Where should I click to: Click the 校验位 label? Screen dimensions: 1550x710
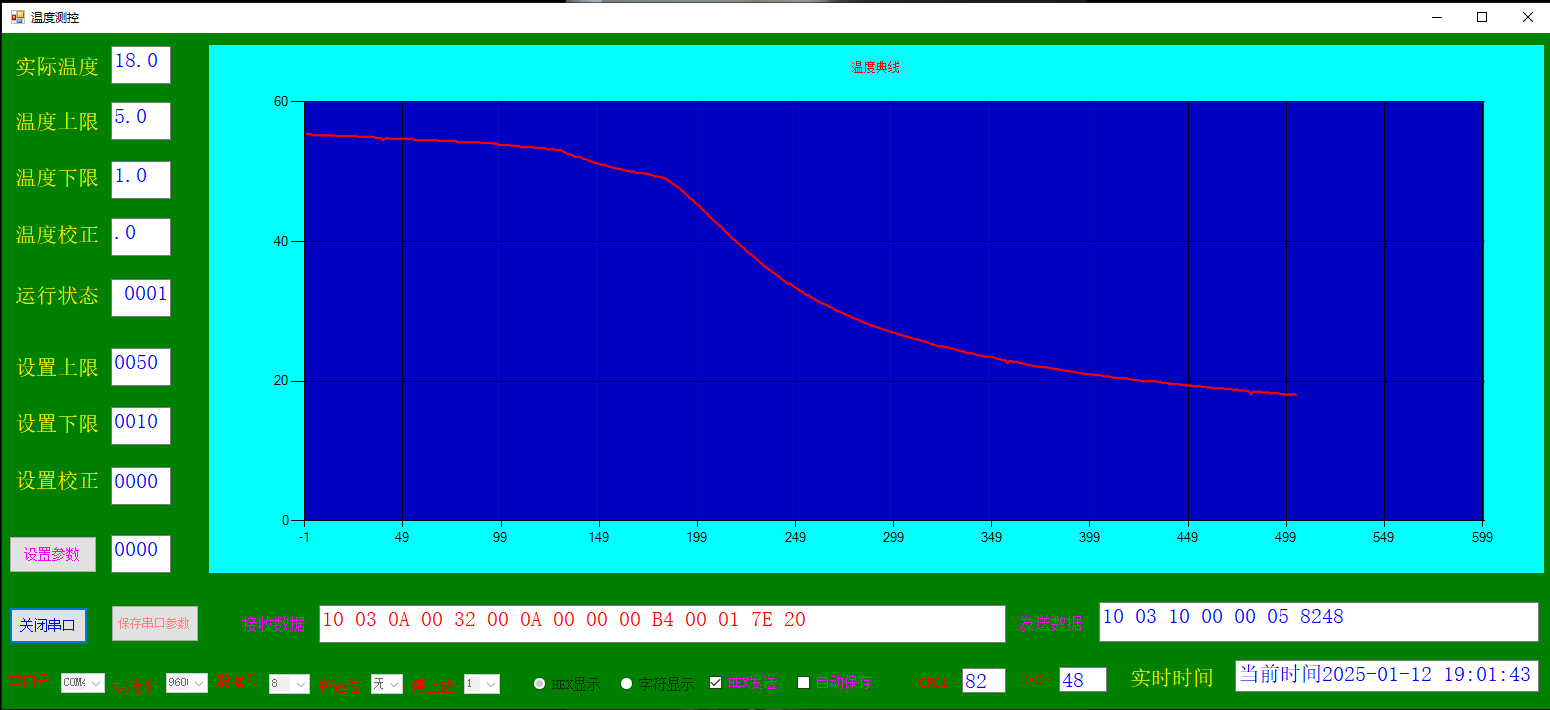340,686
